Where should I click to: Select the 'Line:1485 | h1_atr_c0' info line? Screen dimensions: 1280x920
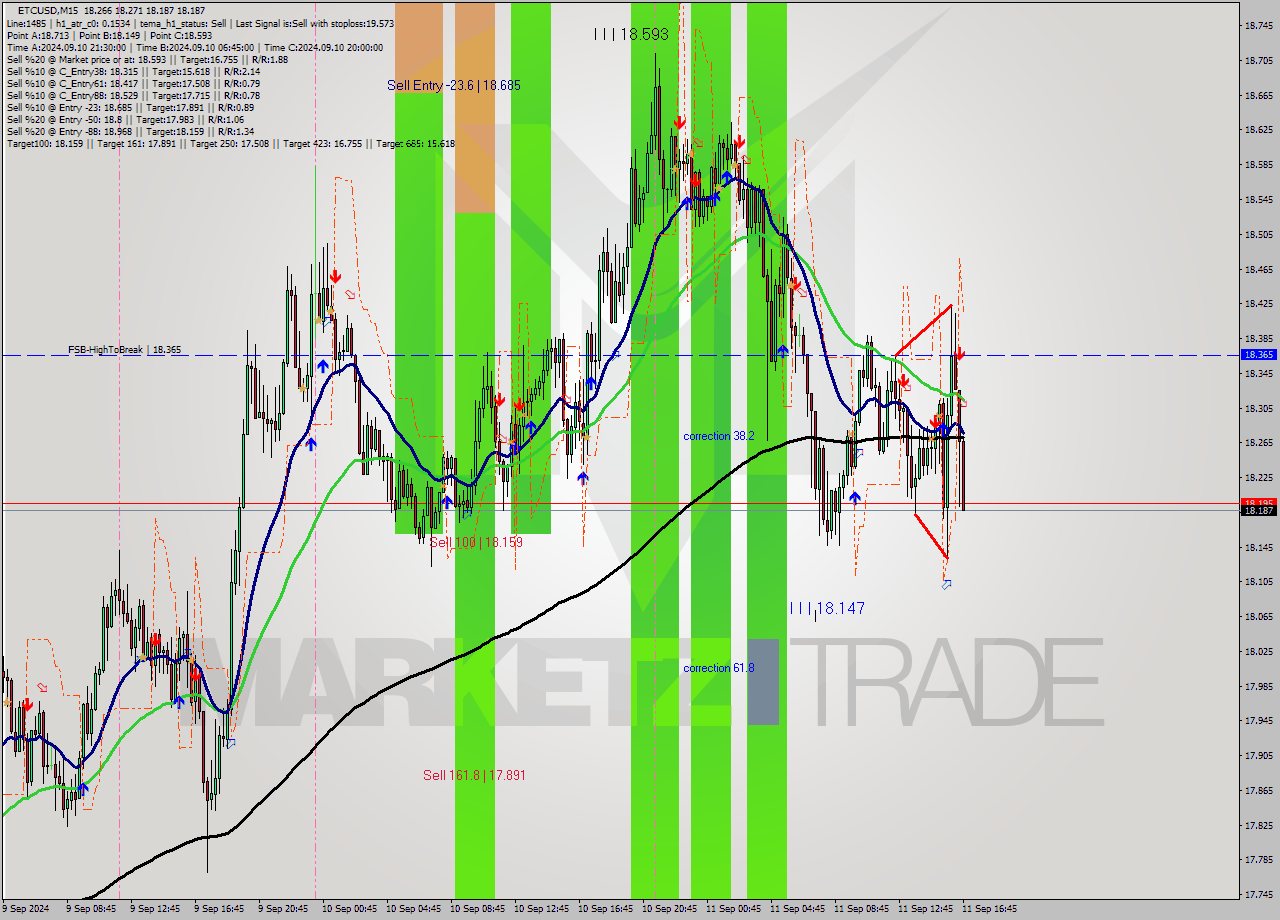coord(200,23)
